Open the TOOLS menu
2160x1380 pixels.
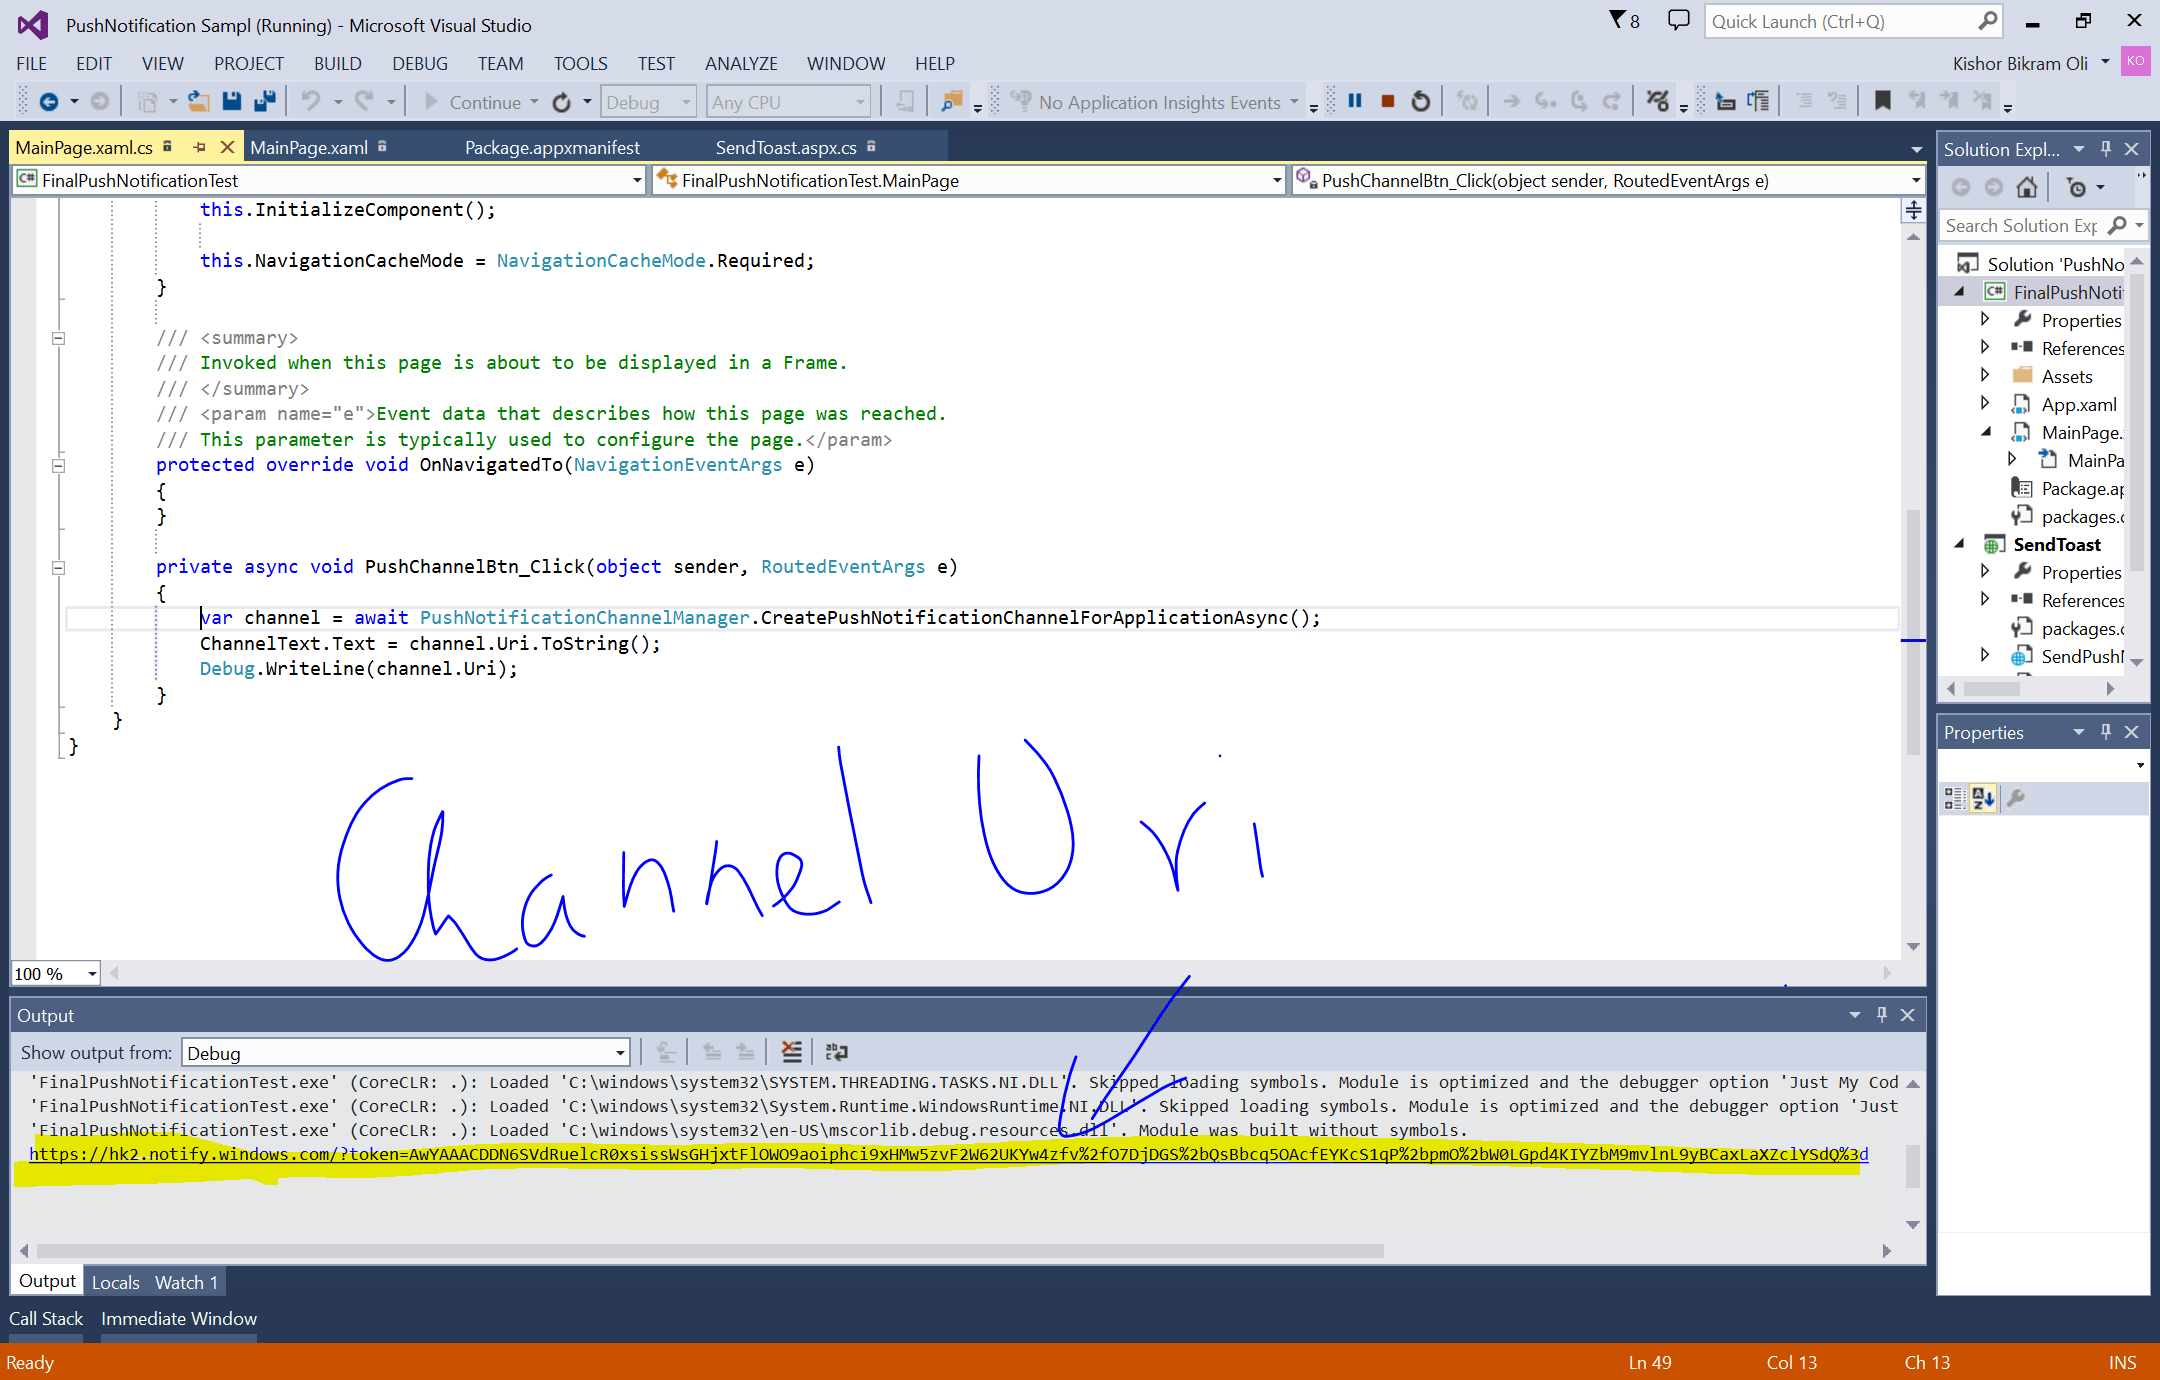click(580, 64)
